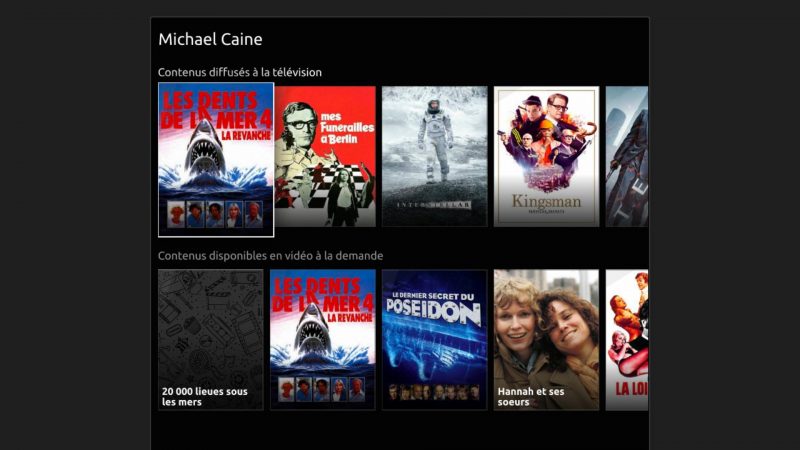Click the Poseidon title text on poster

pyautogui.click(x=434, y=309)
